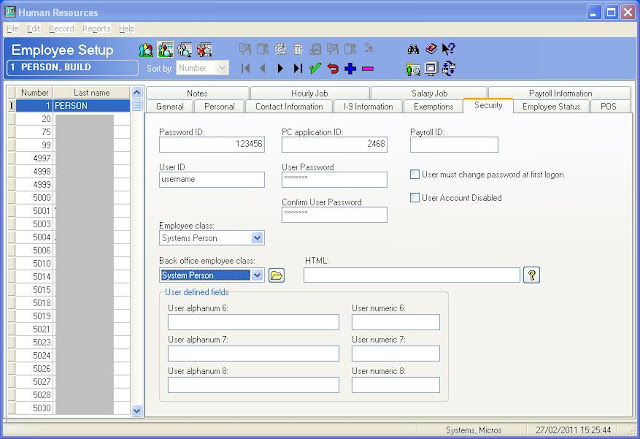Select employee number 5010 in the list
The width and height of the screenshot is (640, 439).
coord(73,264)
